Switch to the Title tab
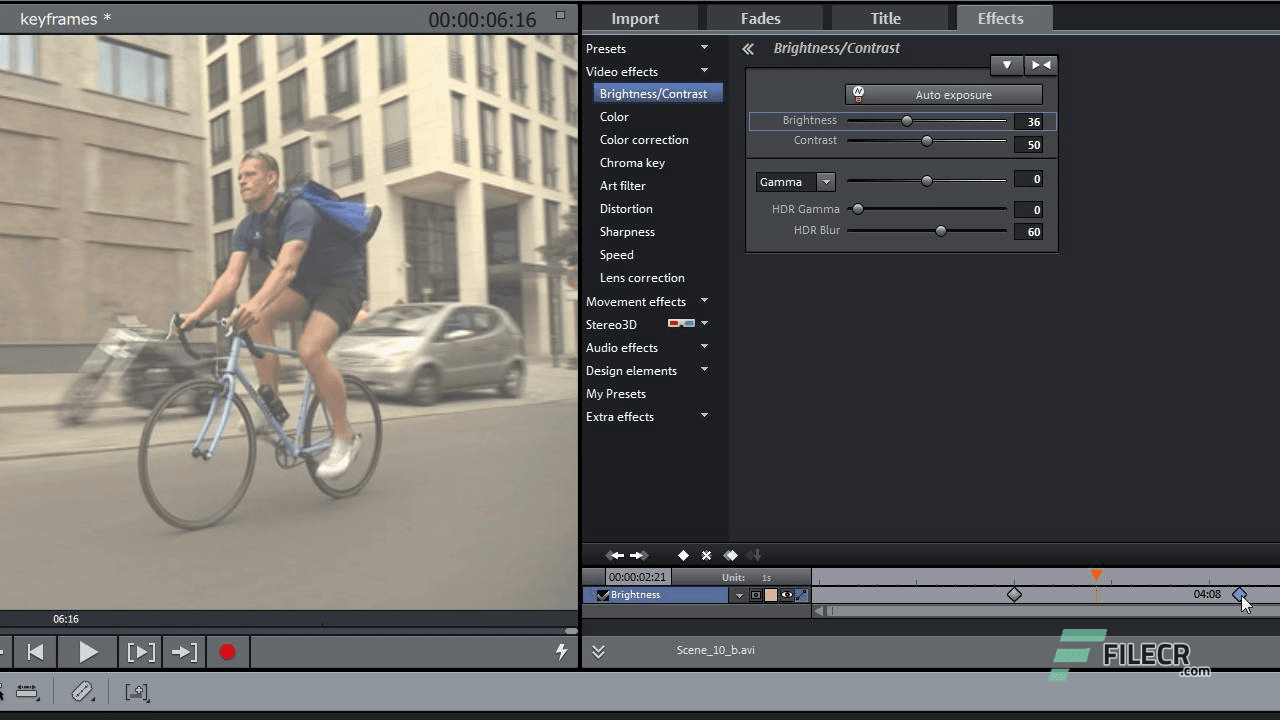Image resolution: width=1280 pixels, height=720 pixels. click(884, 17)
